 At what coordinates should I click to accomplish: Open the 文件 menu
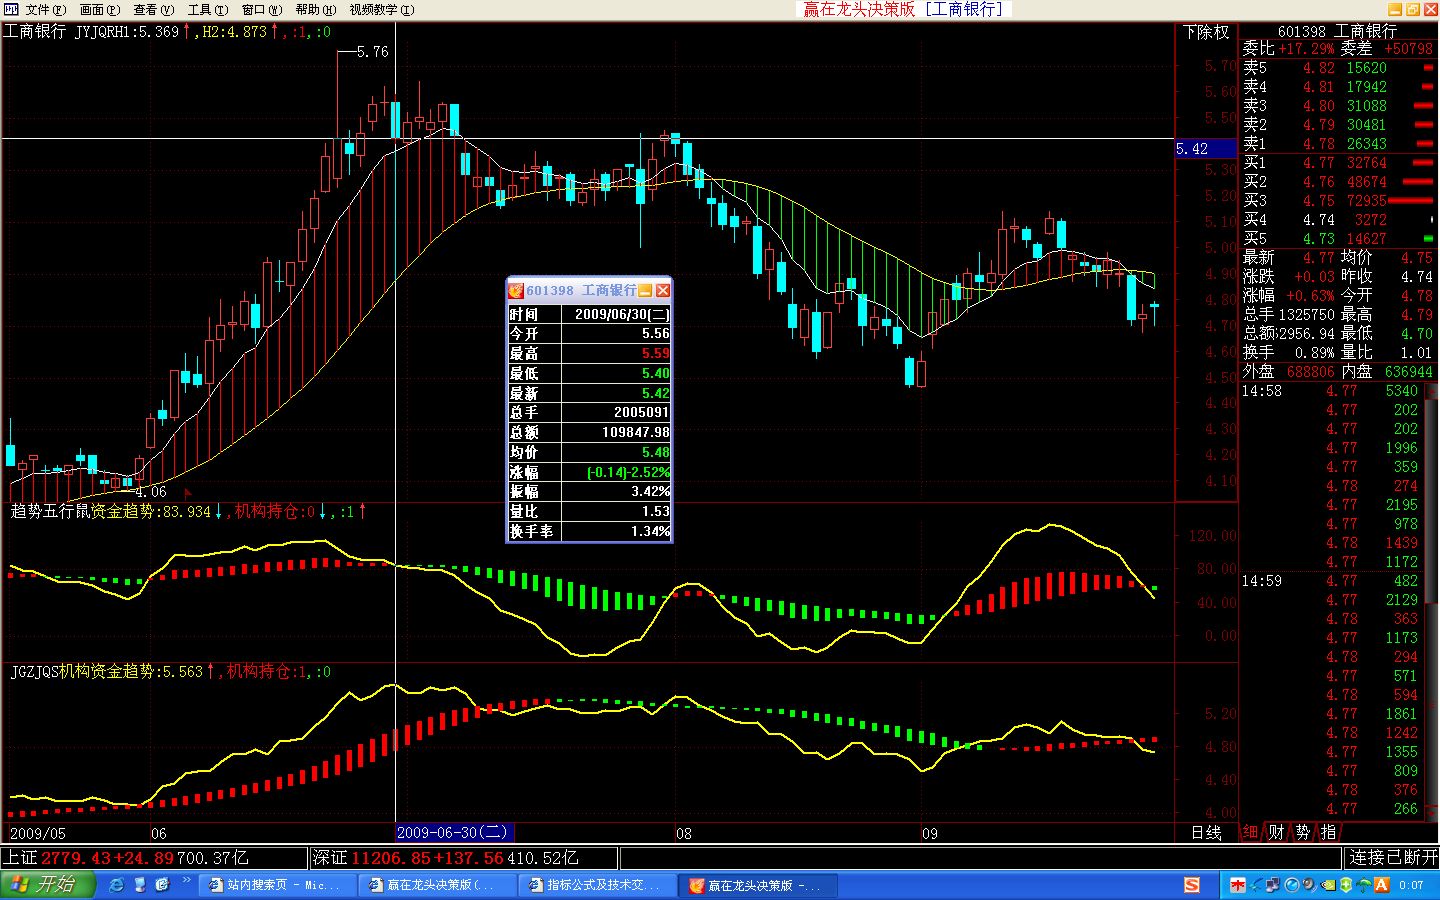44,10
